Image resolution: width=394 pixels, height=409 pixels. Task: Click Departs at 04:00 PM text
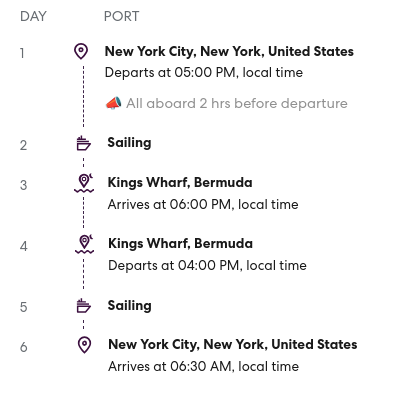[x=207, y=266]
